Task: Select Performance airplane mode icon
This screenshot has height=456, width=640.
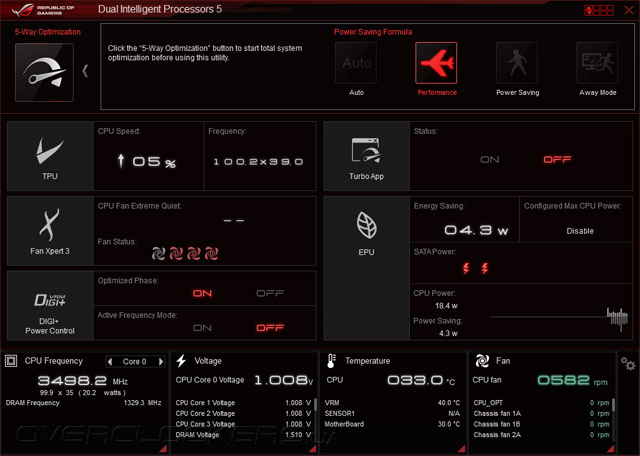Action: coord(436,63)
